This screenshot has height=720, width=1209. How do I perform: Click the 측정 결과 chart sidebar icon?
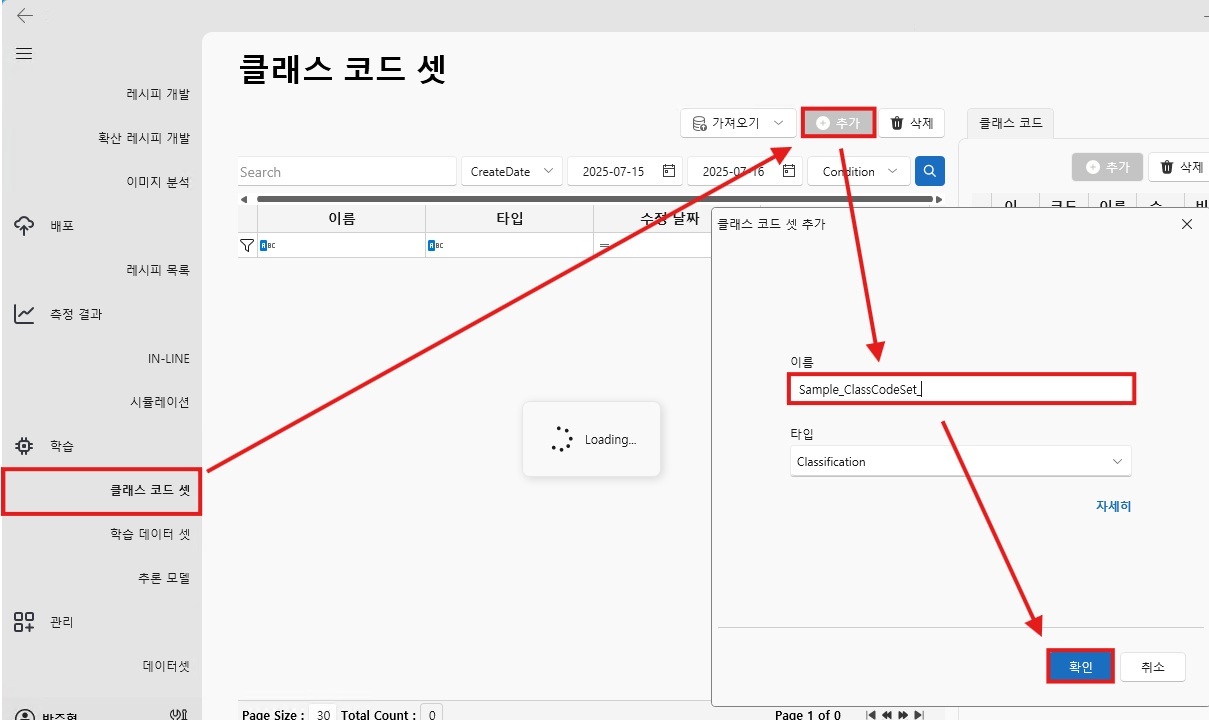(x=24, y=313)
